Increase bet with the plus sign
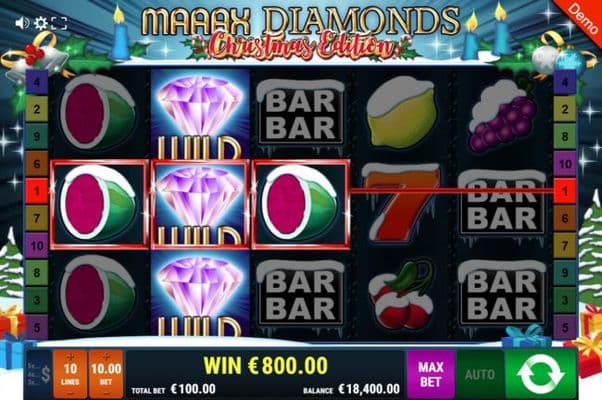This screenshot has height=400, width=602. [x=106, y=355]
